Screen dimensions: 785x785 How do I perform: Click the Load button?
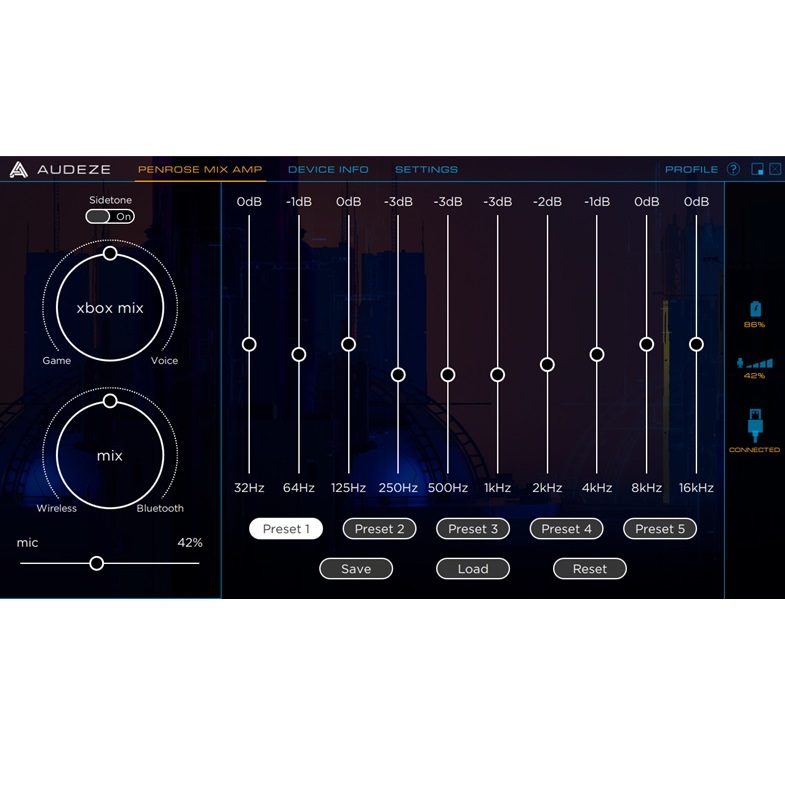point(473,569)
